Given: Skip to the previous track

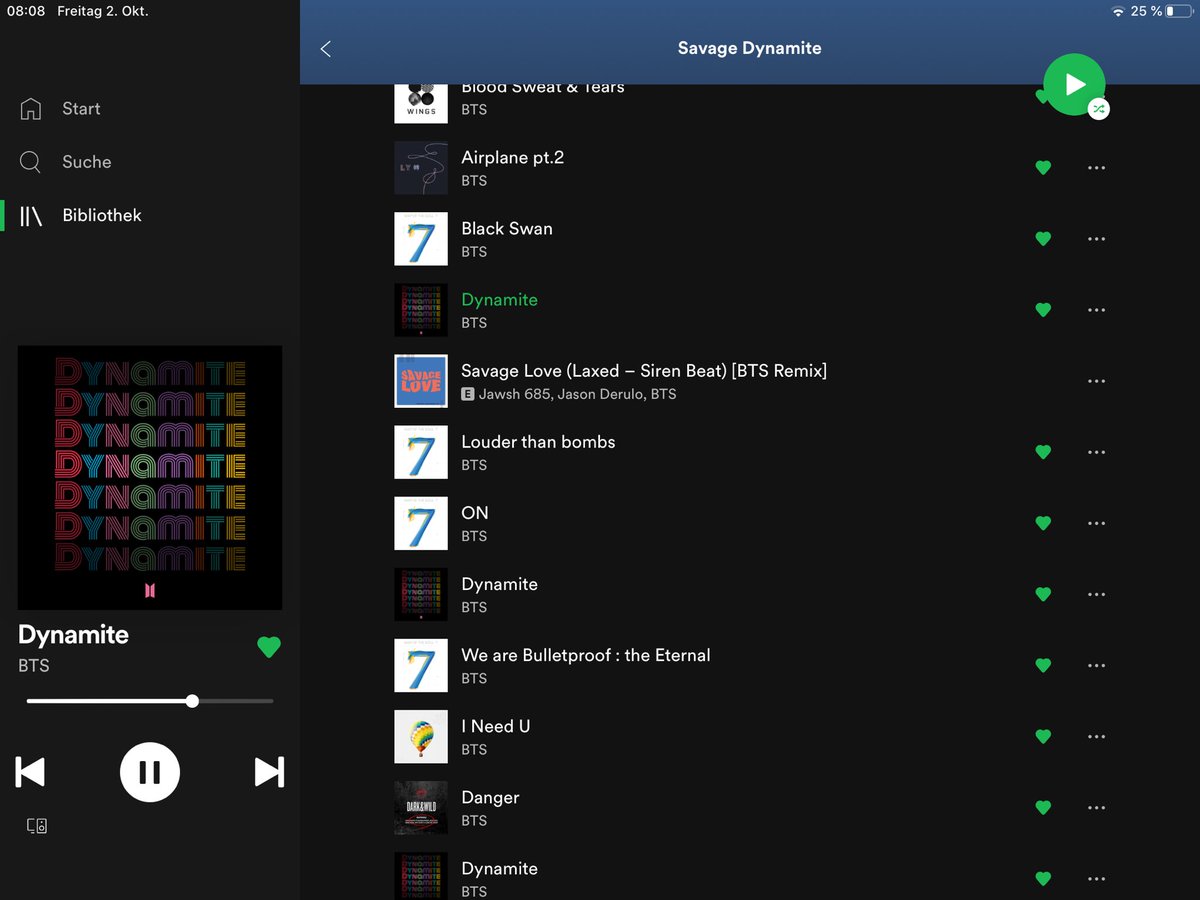Looking at the screenshot, I should (30, 772).
